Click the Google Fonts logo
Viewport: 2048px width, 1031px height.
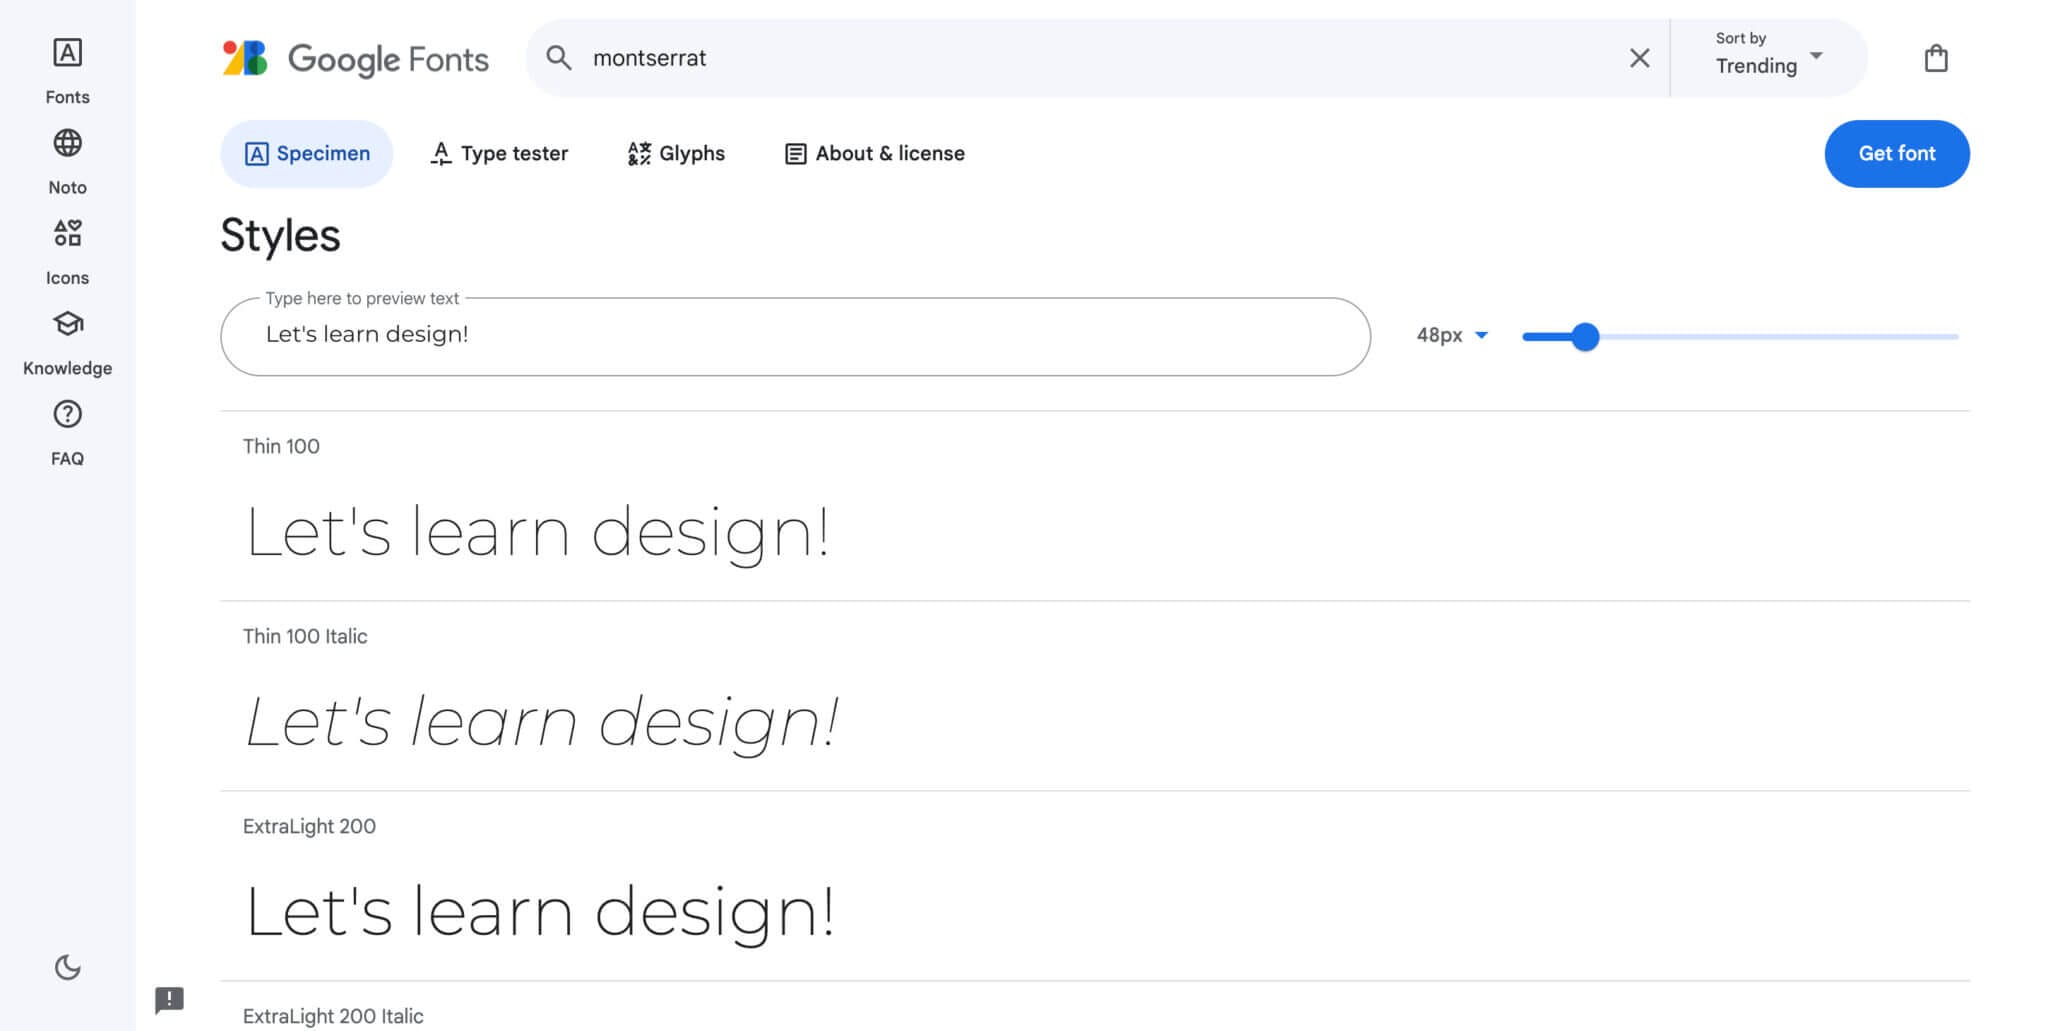355,59
